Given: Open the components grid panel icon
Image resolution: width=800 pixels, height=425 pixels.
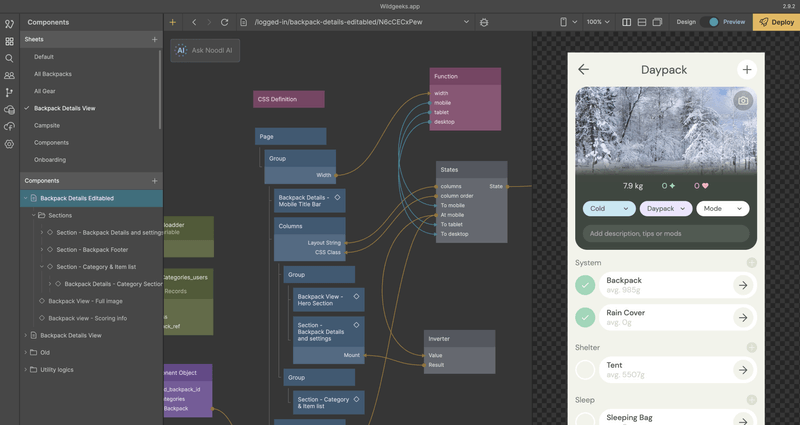Looking at the screenshot, I should tap(9, 41).
